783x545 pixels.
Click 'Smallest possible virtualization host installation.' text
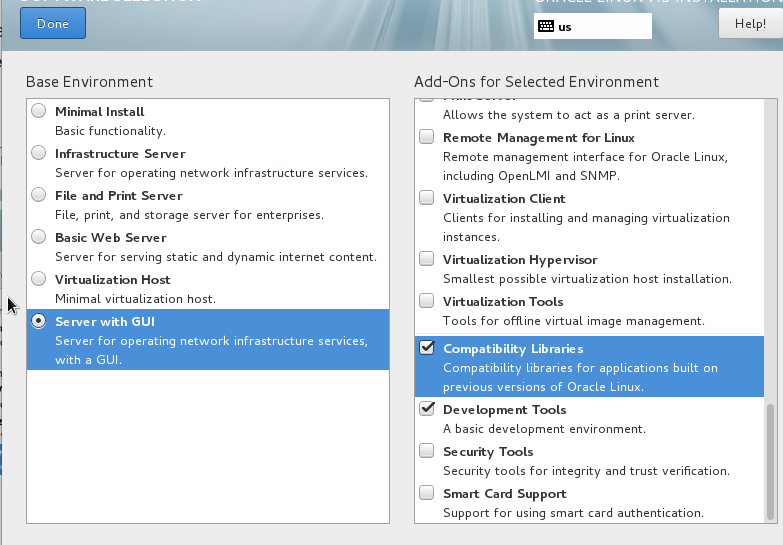pos(587,279)
